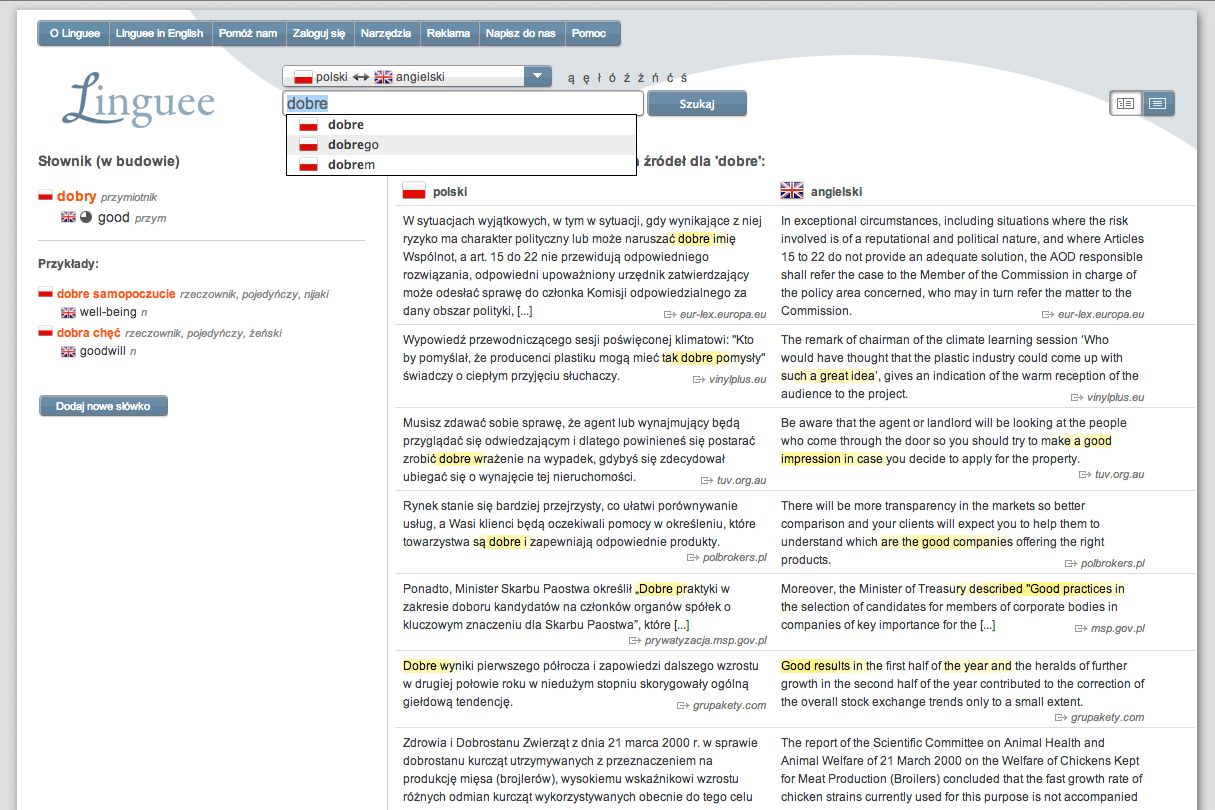Screen dimensions: 1215x810
Task: Click highlighted Polish phrase 'Dobre wy'
Action: pos(429,665)
